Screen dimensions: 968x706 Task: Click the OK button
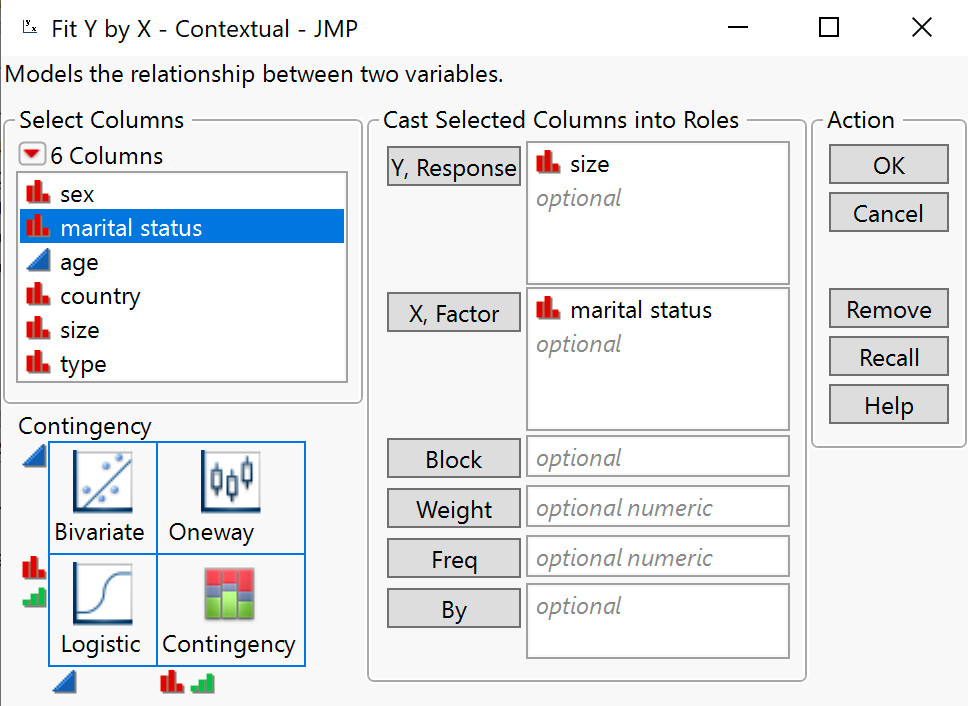888,164
